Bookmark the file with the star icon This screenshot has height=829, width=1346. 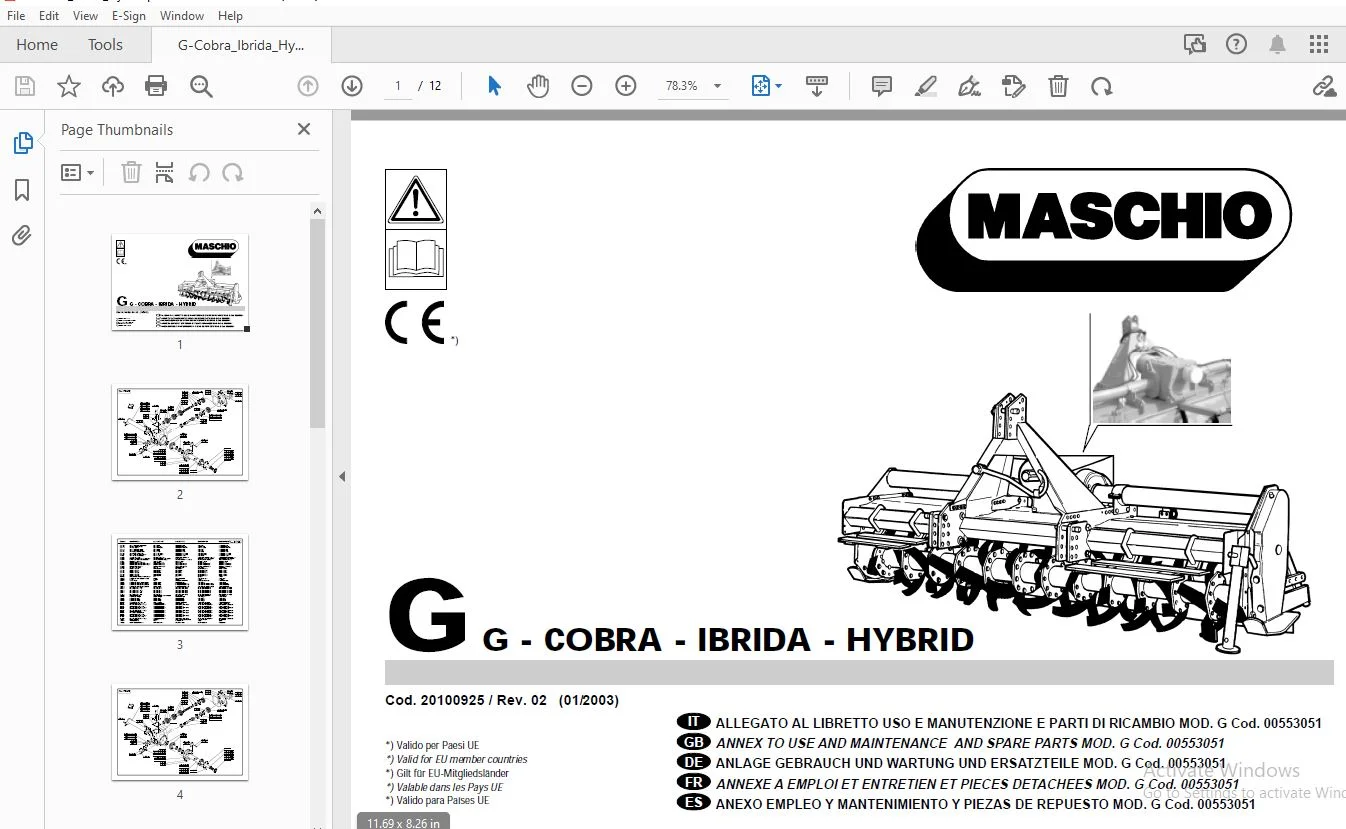coord(69,87)
